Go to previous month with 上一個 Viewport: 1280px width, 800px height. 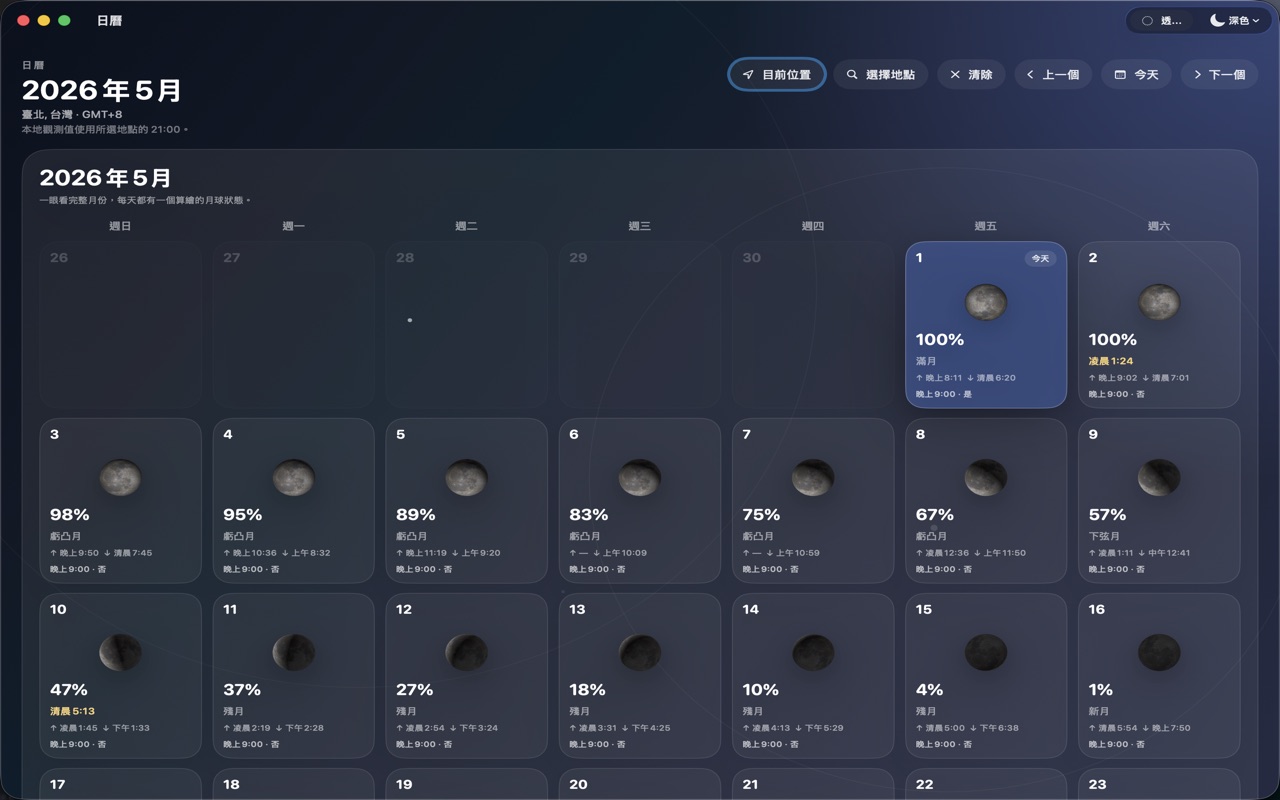point(1053,75)
